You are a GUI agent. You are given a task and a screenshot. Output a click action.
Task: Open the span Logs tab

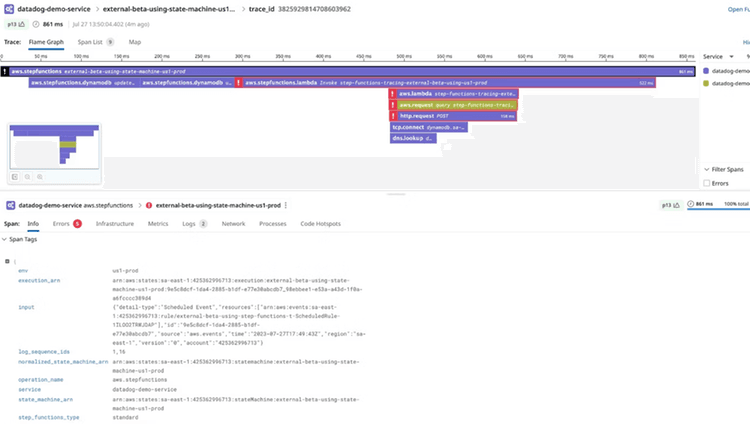194,223
